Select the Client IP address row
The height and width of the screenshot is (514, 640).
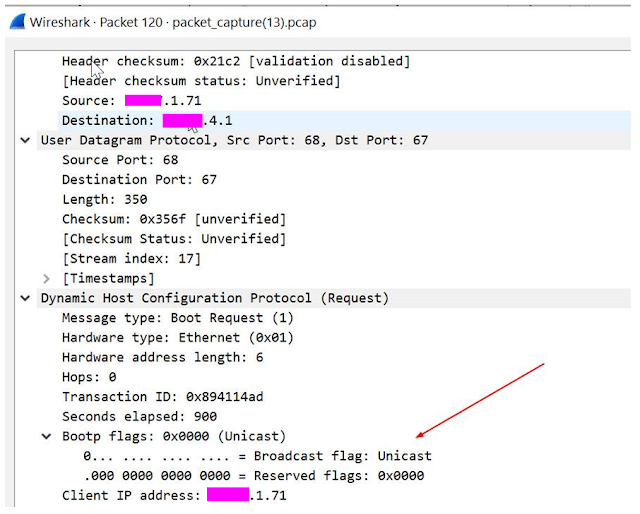[x=174, y=496]
